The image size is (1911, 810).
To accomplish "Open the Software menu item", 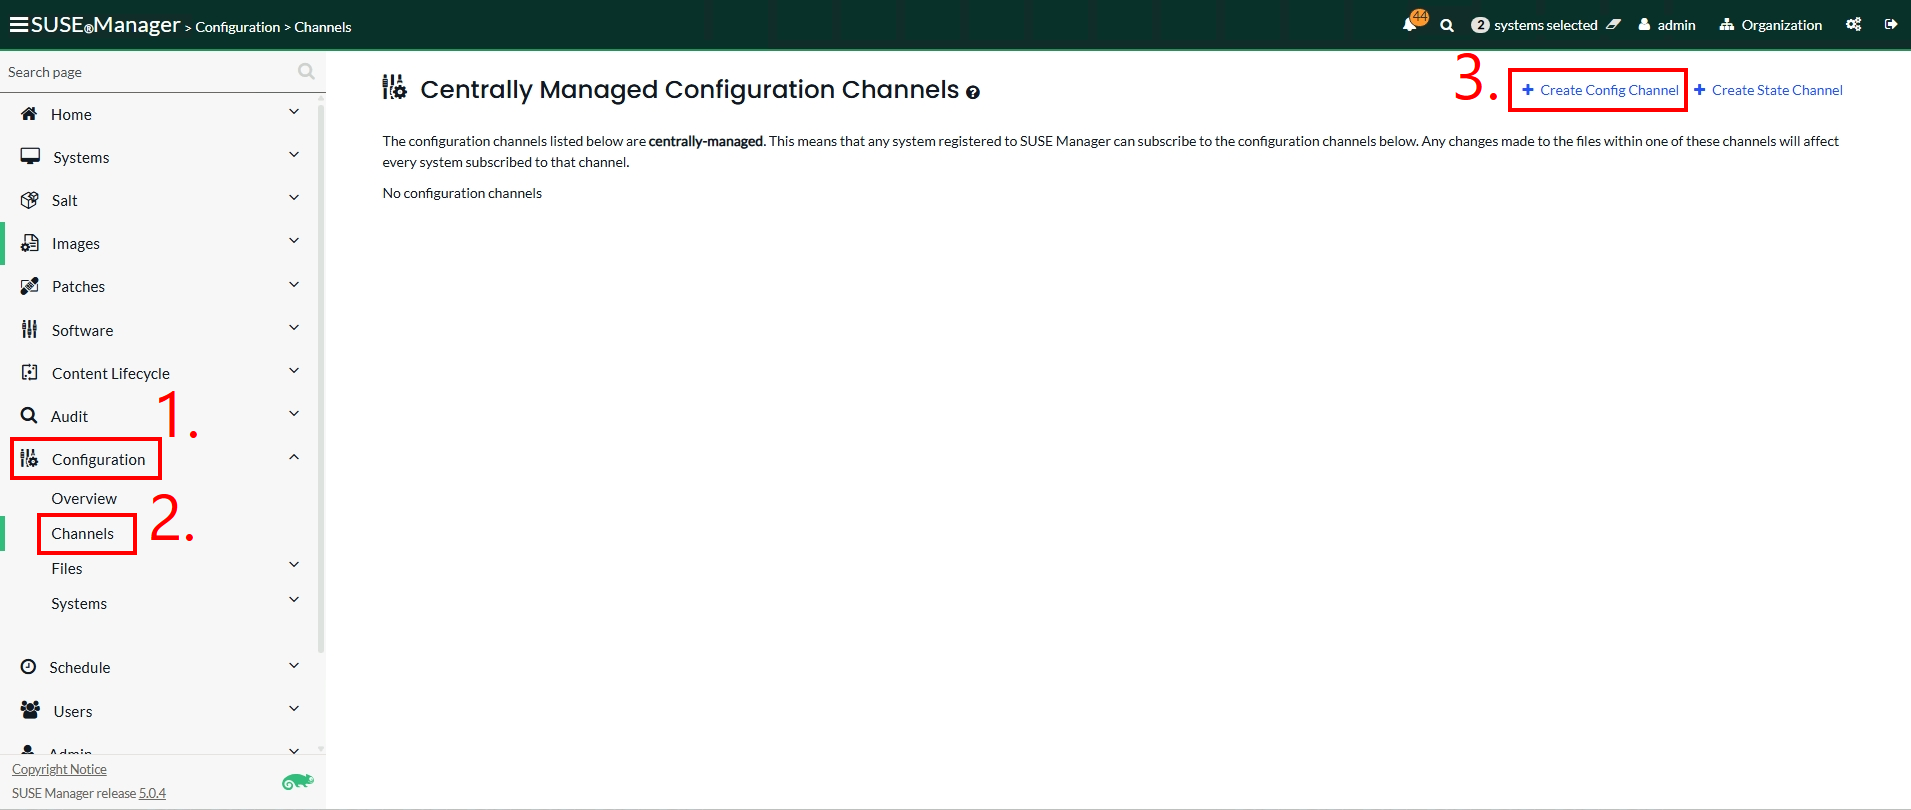I will 82,330.
